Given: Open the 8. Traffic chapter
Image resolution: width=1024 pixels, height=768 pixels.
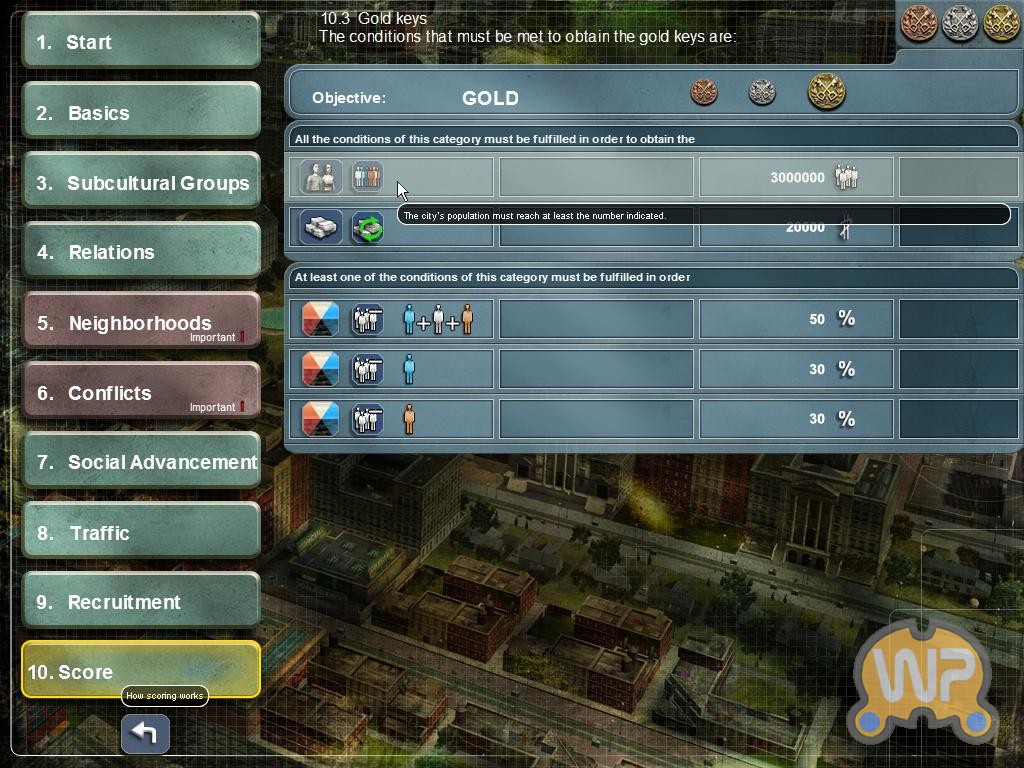Looking at the screenshot, I should pyautogui.click(x=142, y=531).
